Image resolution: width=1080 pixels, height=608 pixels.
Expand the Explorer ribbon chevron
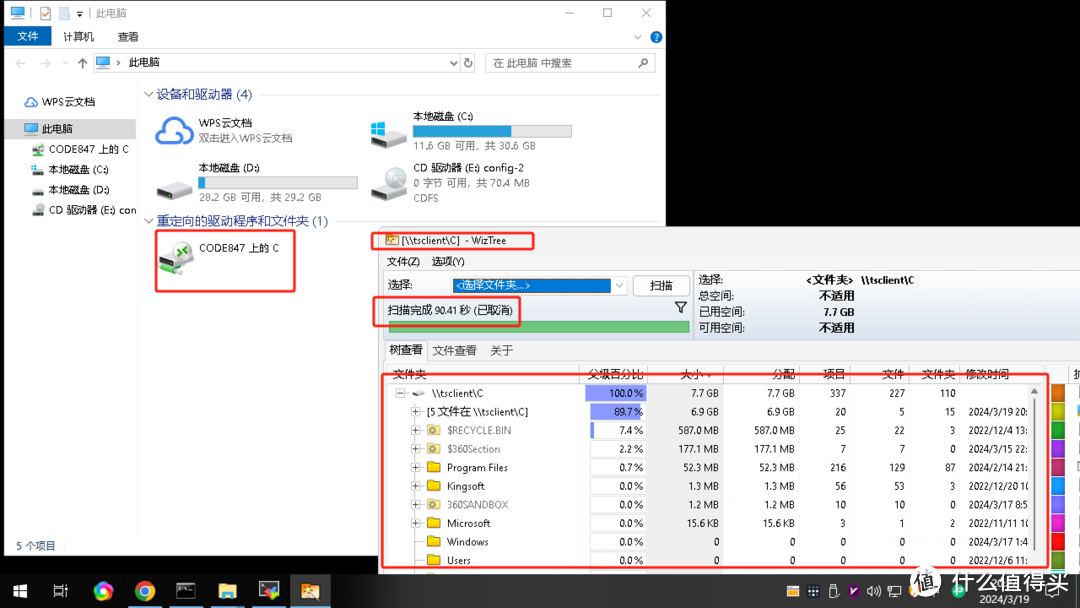(638, 37)
